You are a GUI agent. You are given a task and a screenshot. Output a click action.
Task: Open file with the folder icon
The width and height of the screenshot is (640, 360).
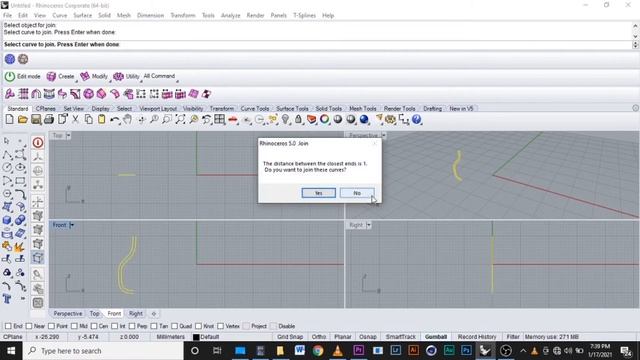[22, 120]
